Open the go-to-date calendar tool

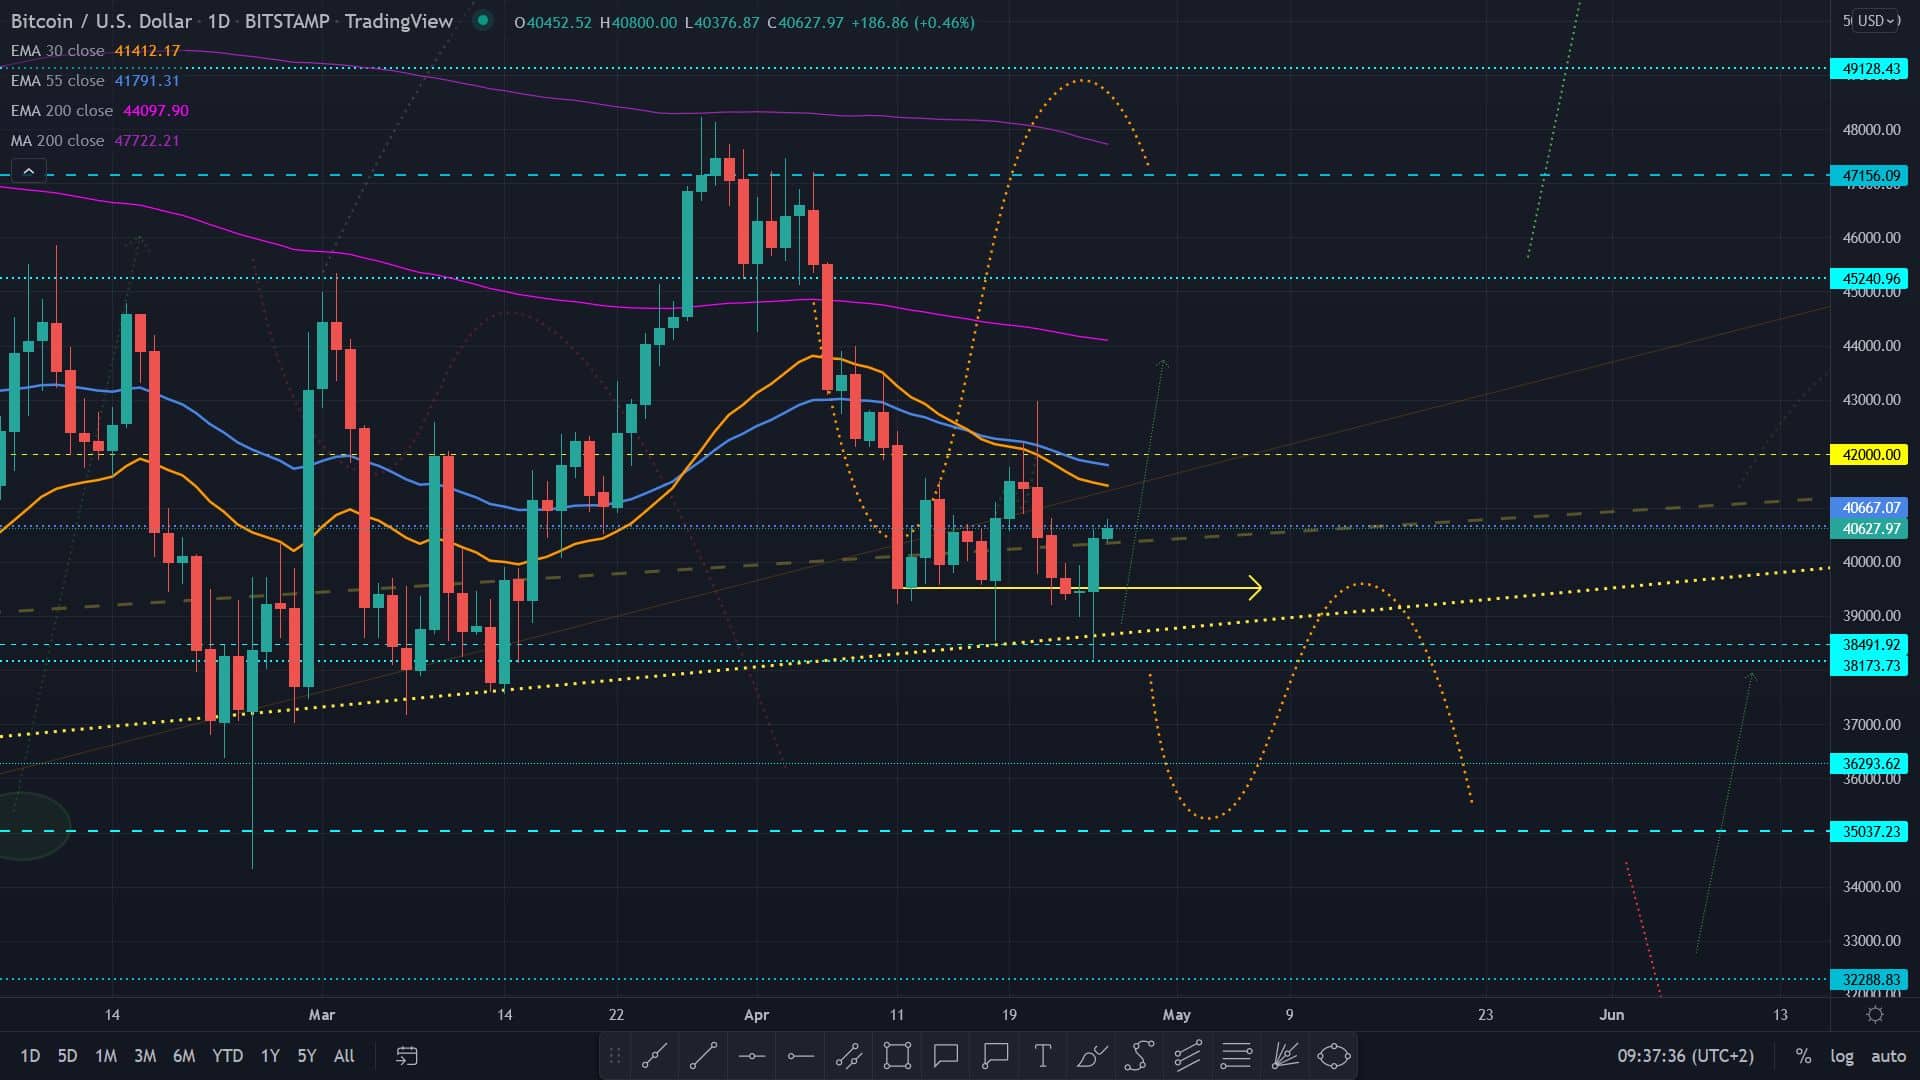point(407,1055)
